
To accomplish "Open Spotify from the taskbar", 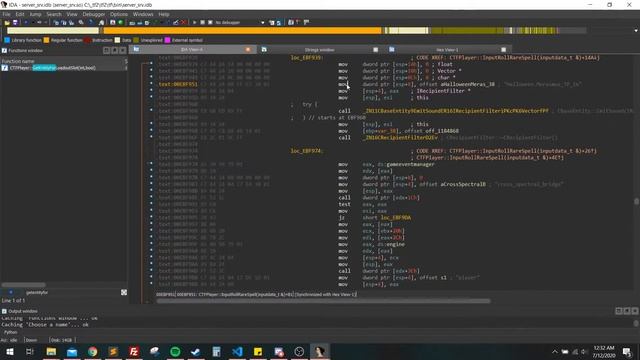I will click(175, 351).
